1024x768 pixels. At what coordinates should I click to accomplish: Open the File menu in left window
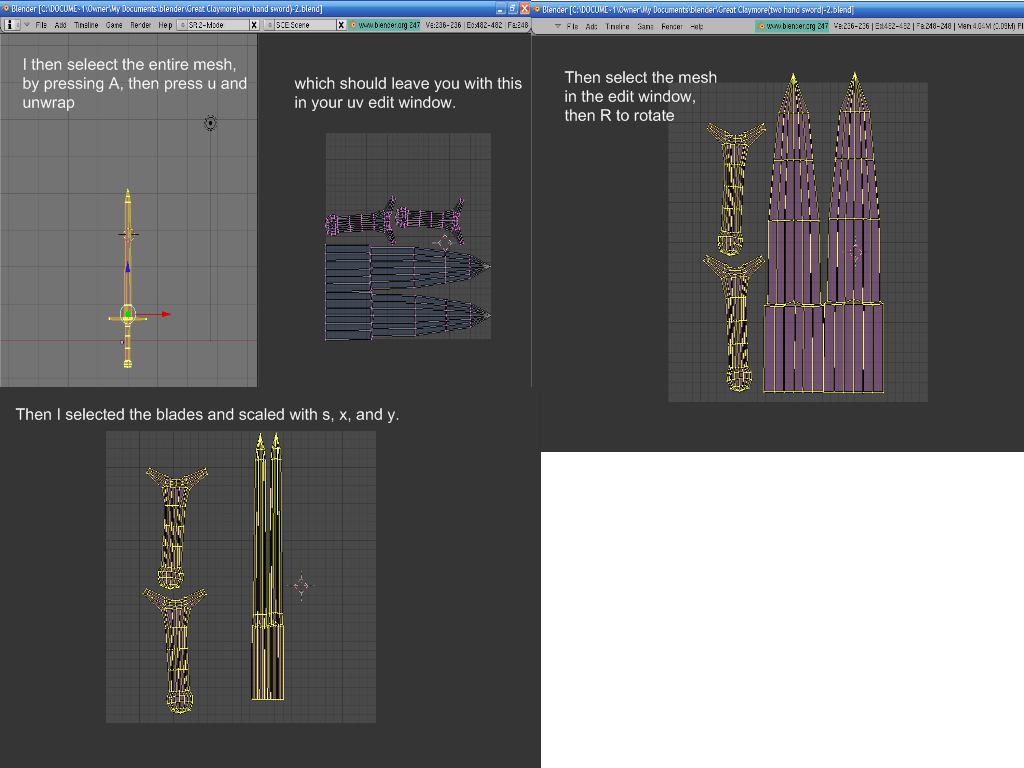point(41,25)
